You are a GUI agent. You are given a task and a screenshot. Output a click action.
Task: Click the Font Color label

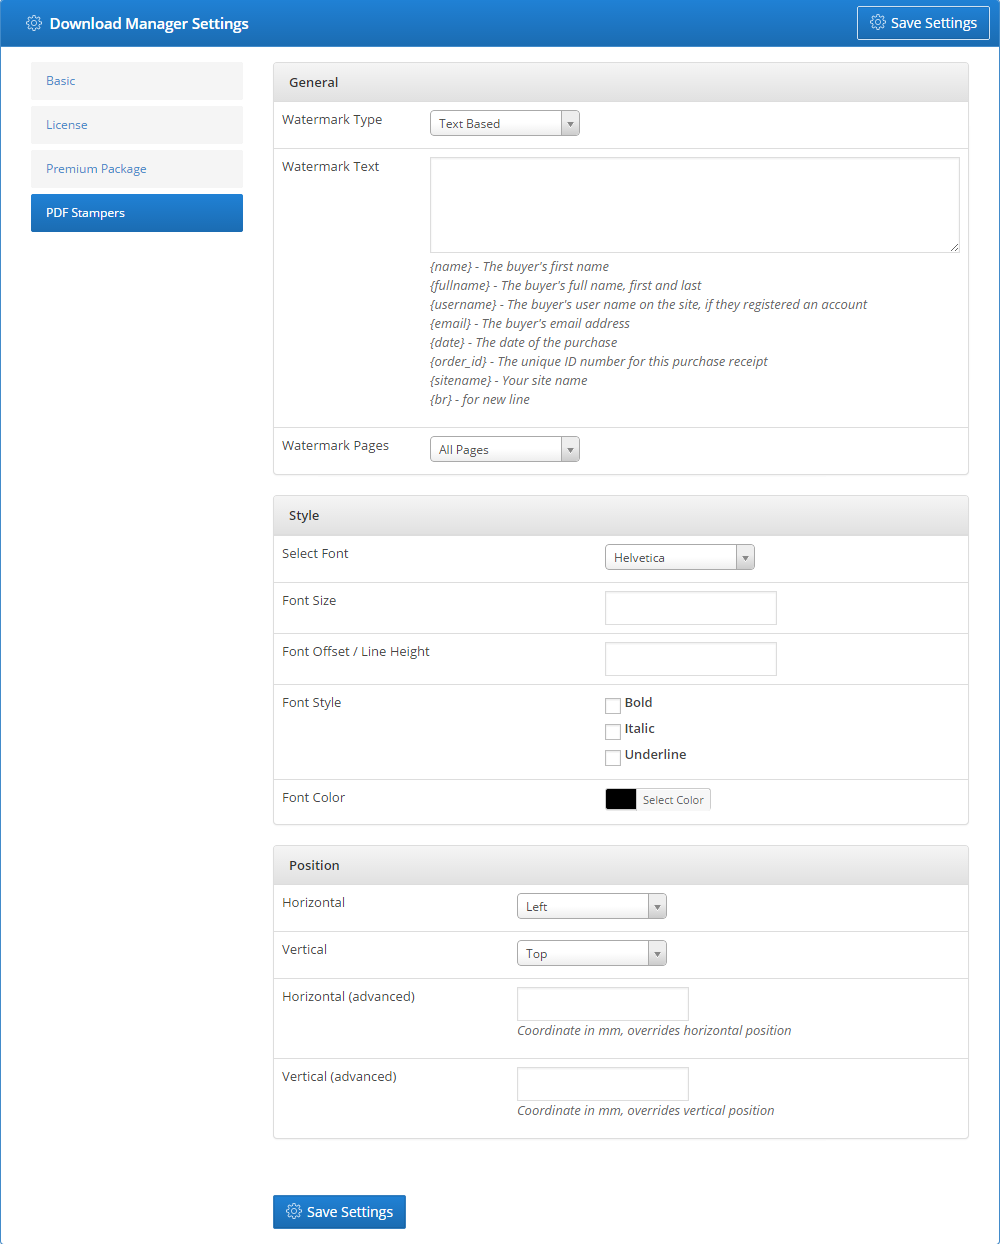point(313,797)
